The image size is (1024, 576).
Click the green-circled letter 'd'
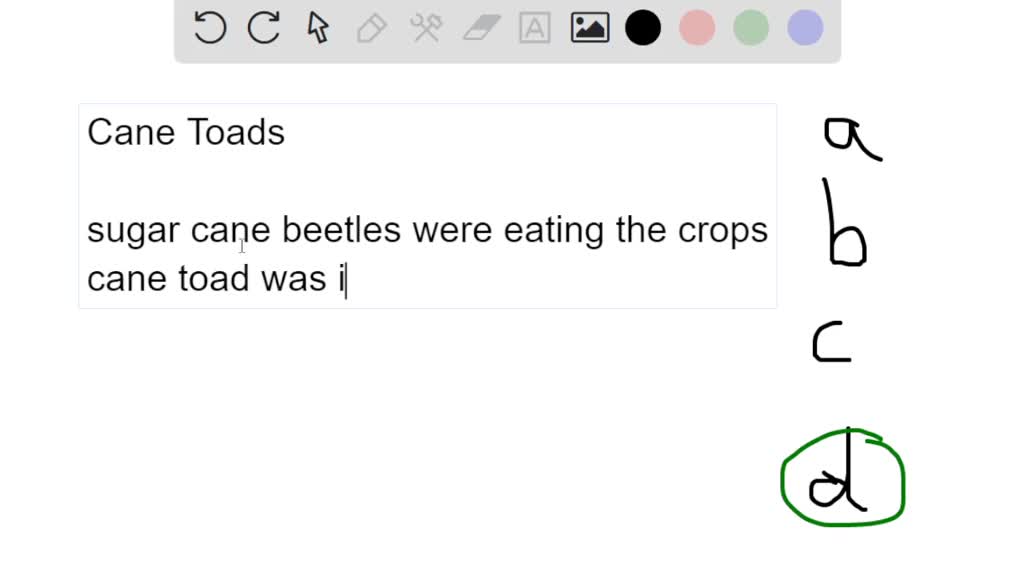click(842, 480)
